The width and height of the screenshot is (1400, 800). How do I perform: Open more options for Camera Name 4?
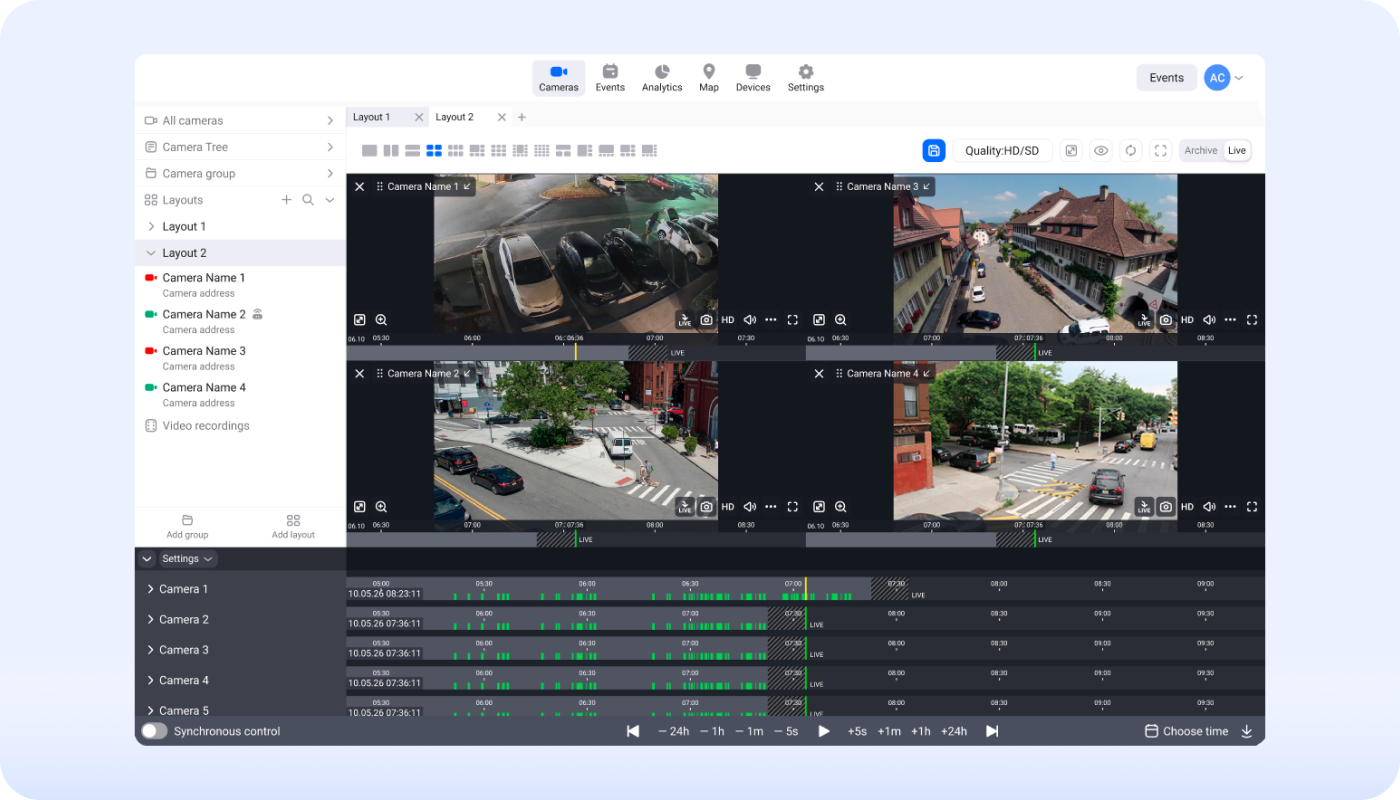[1230, 507]
